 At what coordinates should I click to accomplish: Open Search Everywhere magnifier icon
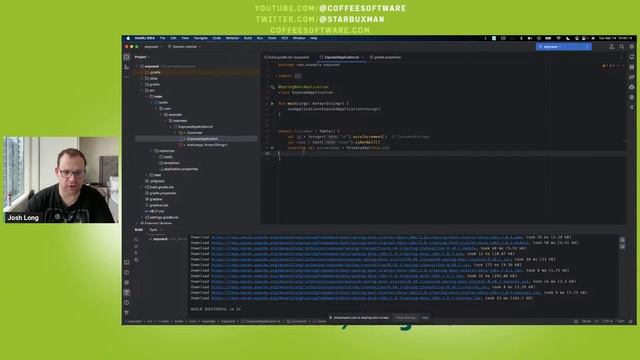(622, 47)
